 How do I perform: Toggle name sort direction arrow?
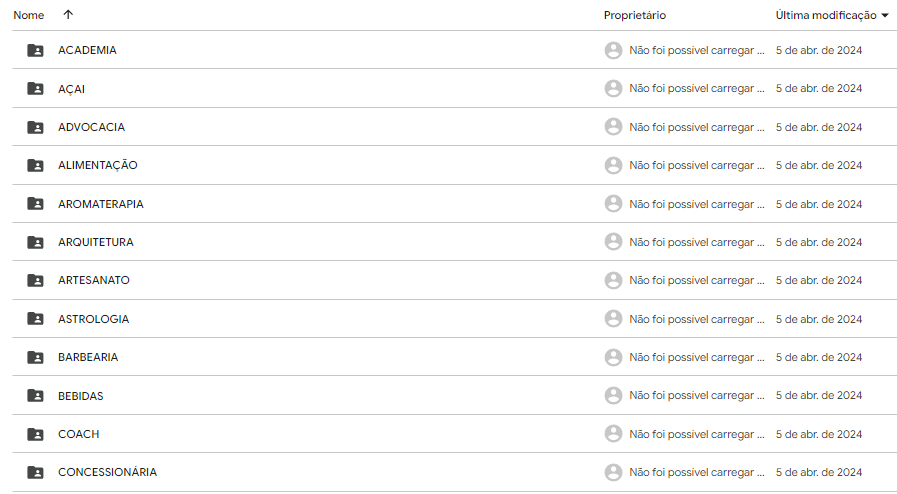pos(68,15)
